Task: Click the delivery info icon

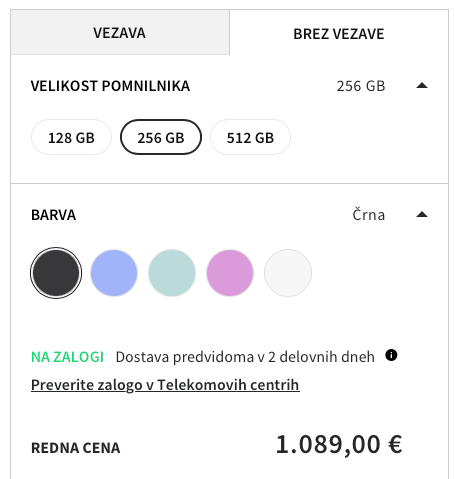Action: [391, 355]
